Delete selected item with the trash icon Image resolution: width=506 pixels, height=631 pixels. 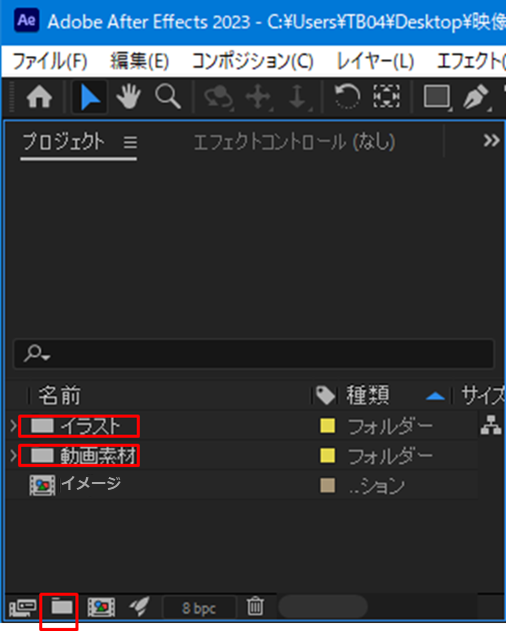coord(255,606)
